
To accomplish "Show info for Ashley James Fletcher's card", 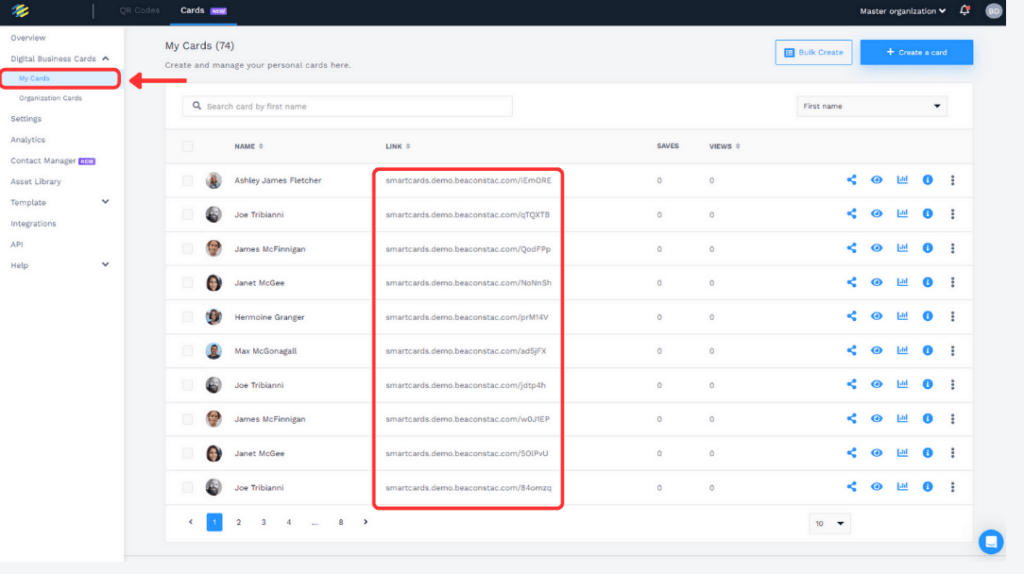I will tap(927, 180).
